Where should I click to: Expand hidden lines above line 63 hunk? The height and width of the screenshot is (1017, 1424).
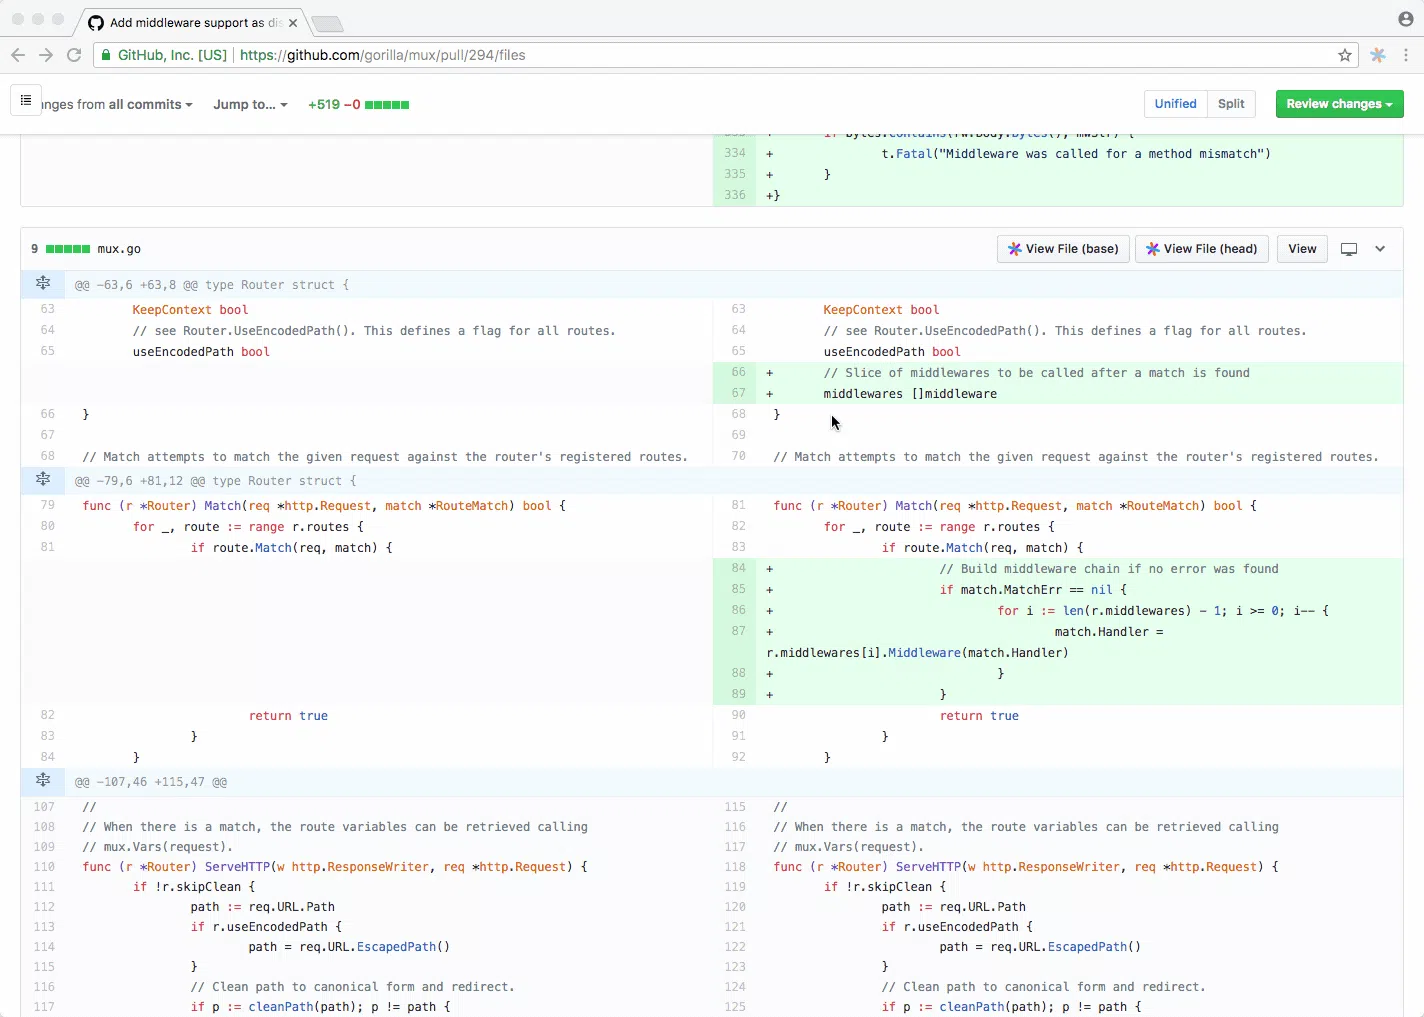coord(43,284)
